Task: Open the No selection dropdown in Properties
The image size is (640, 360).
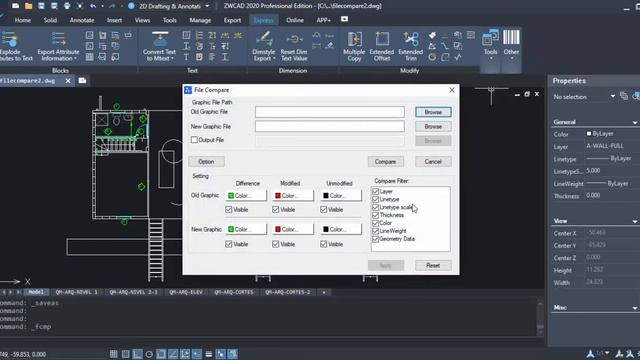Action: pos(613,96)
